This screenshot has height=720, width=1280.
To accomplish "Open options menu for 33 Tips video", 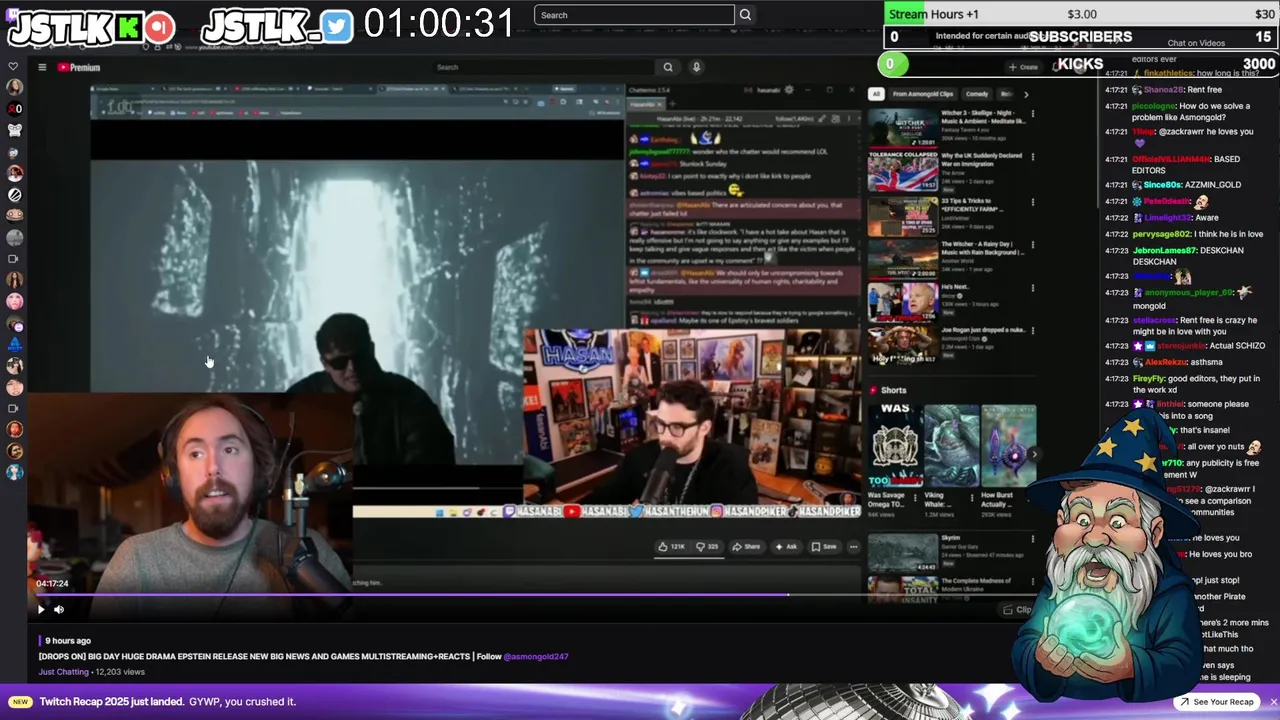I will [x=1032, y=202].
